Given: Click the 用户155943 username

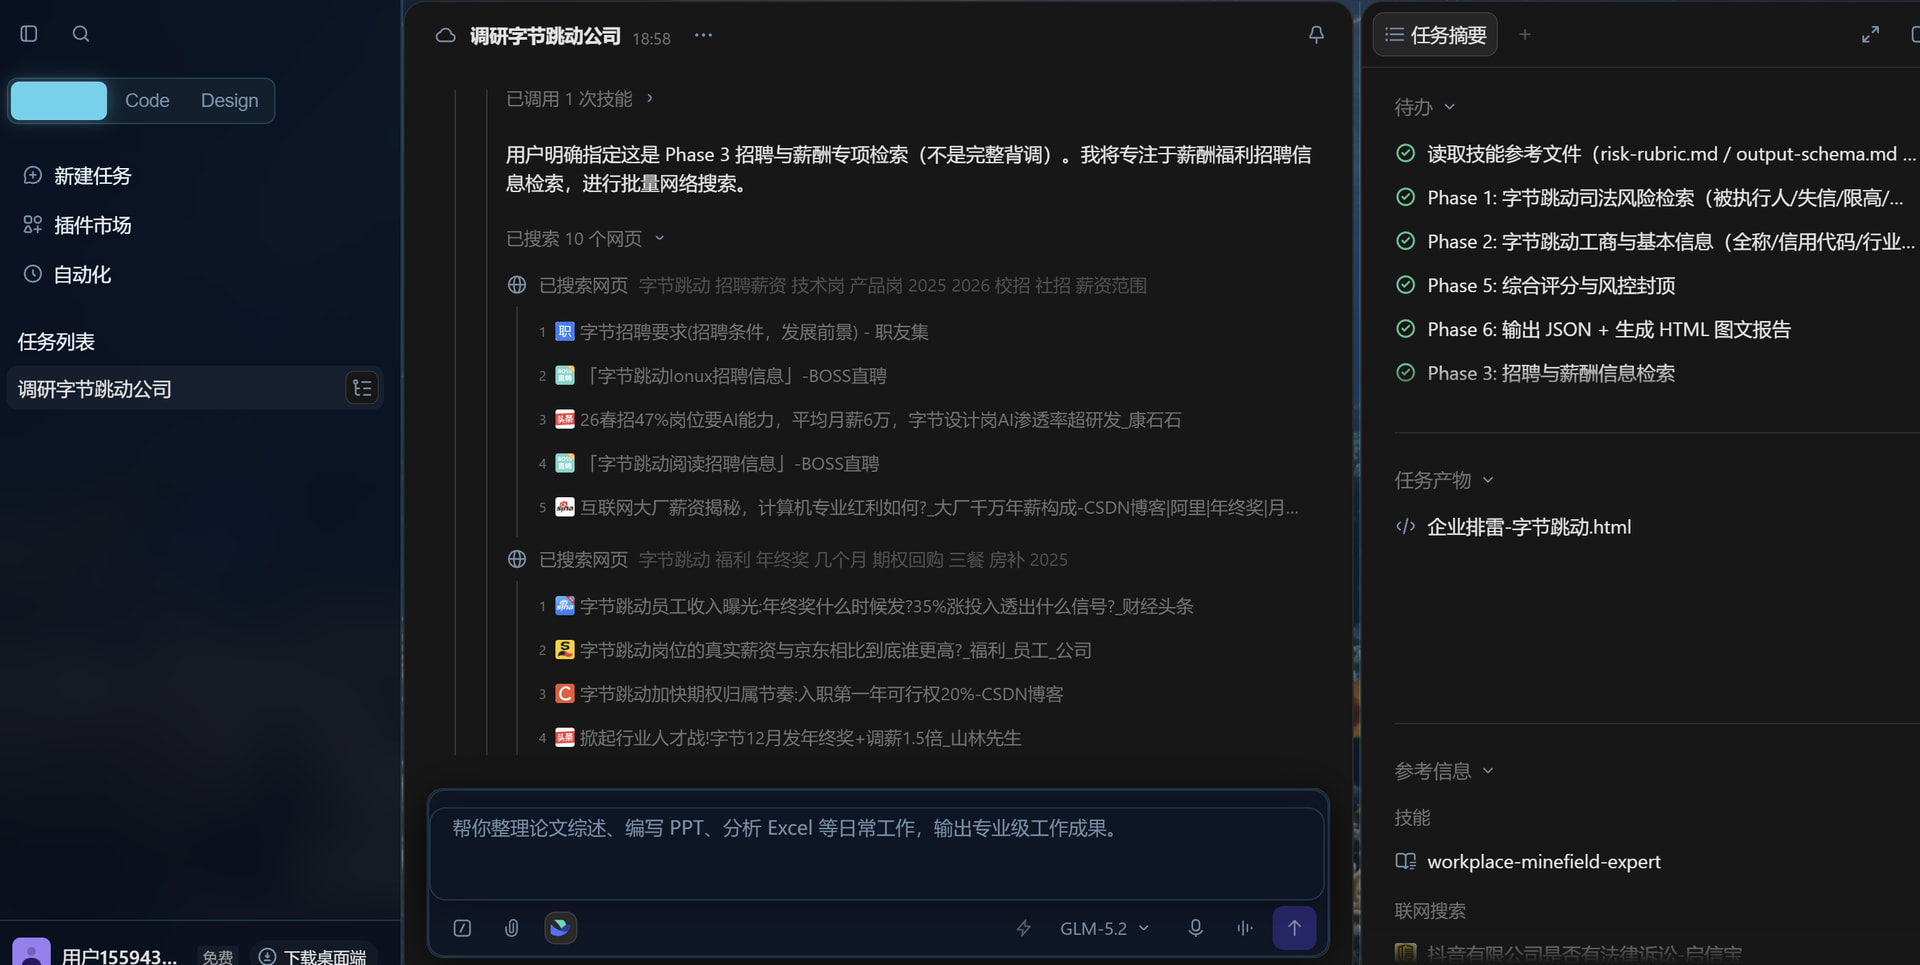Looking at the screenshot, I should 119,956.
